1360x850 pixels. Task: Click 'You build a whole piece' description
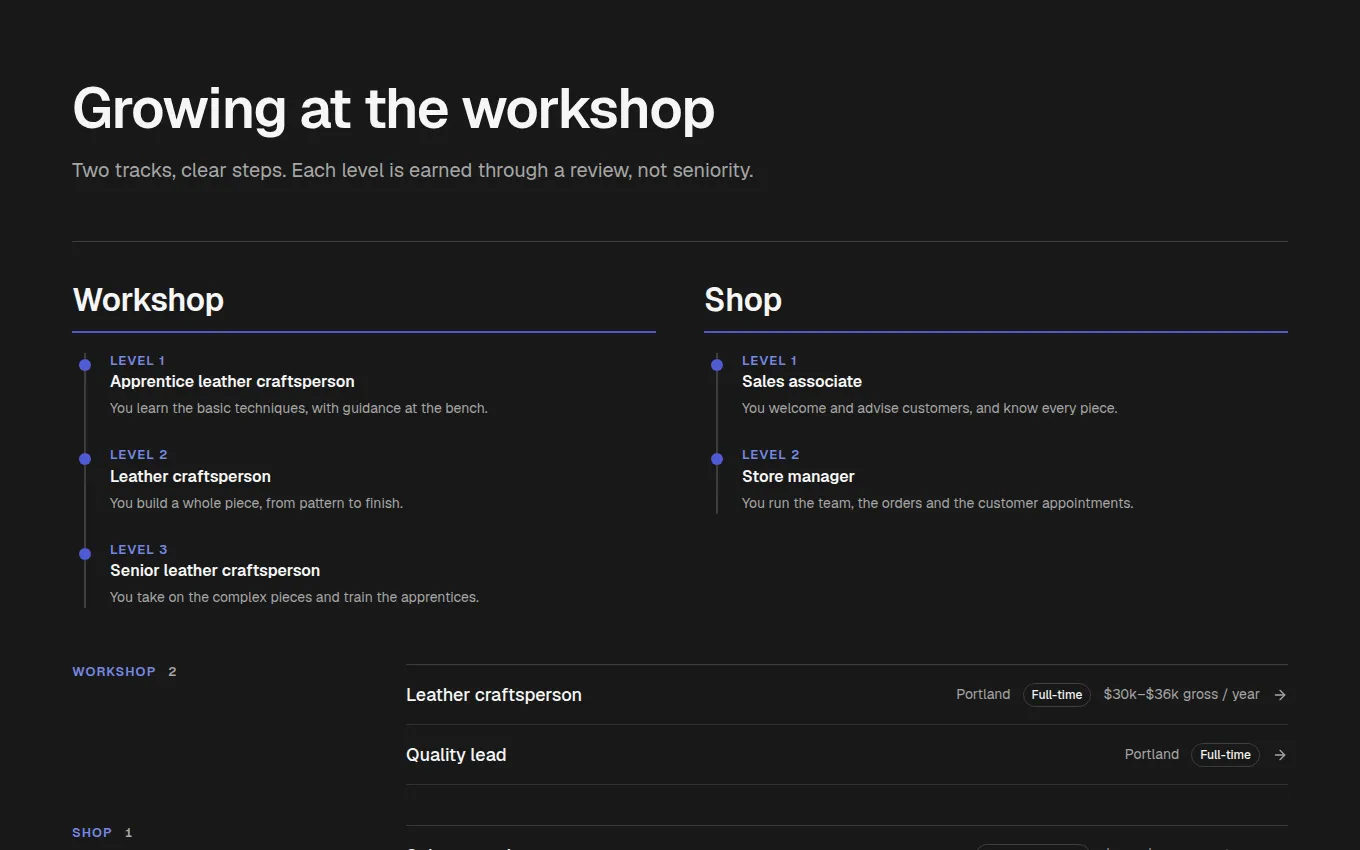256,504
